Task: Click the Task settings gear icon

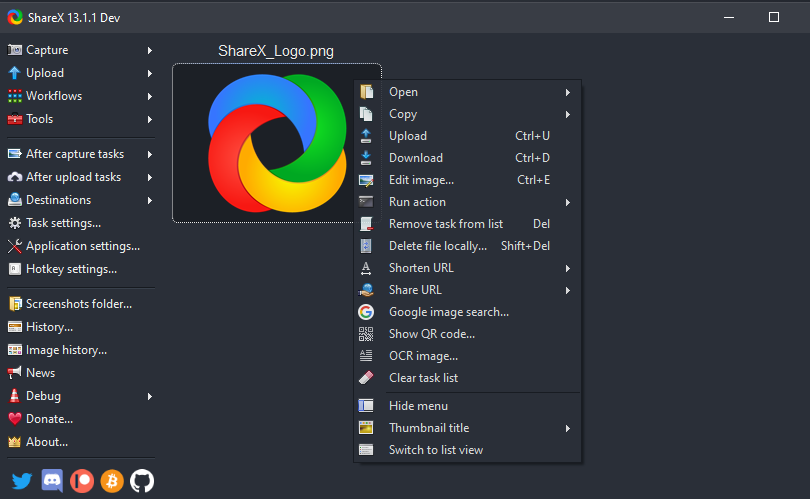Action: [14, 223]
